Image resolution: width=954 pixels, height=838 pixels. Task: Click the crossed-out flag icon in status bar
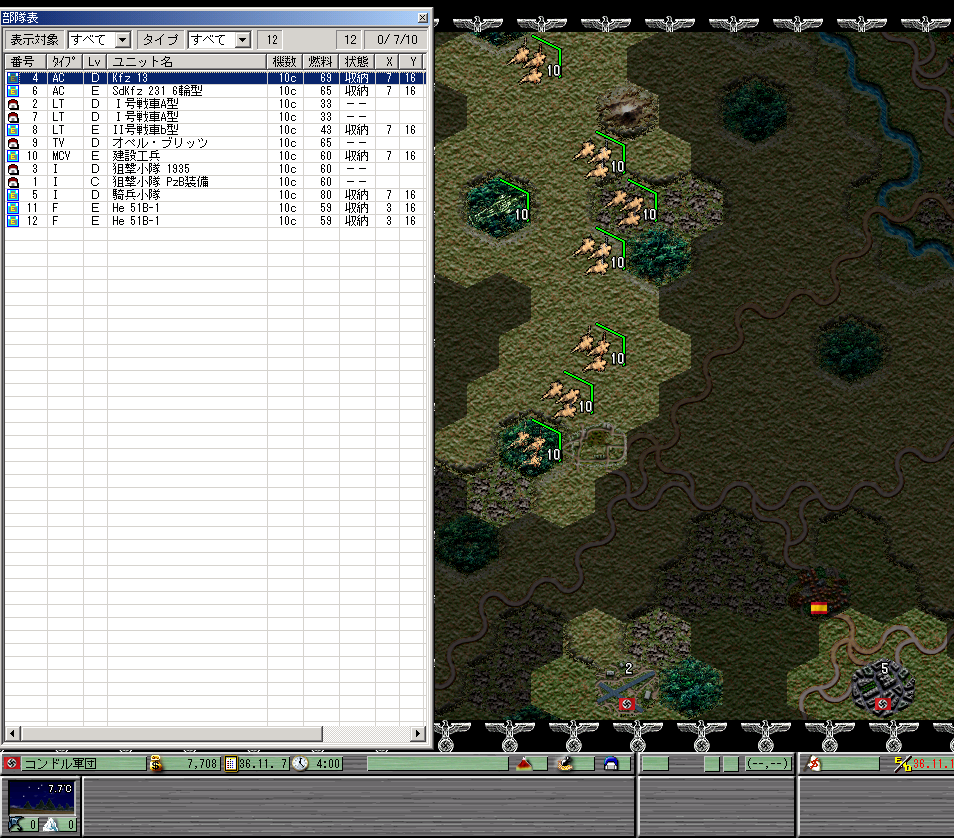pyautogui.click(x=814, y=763)
